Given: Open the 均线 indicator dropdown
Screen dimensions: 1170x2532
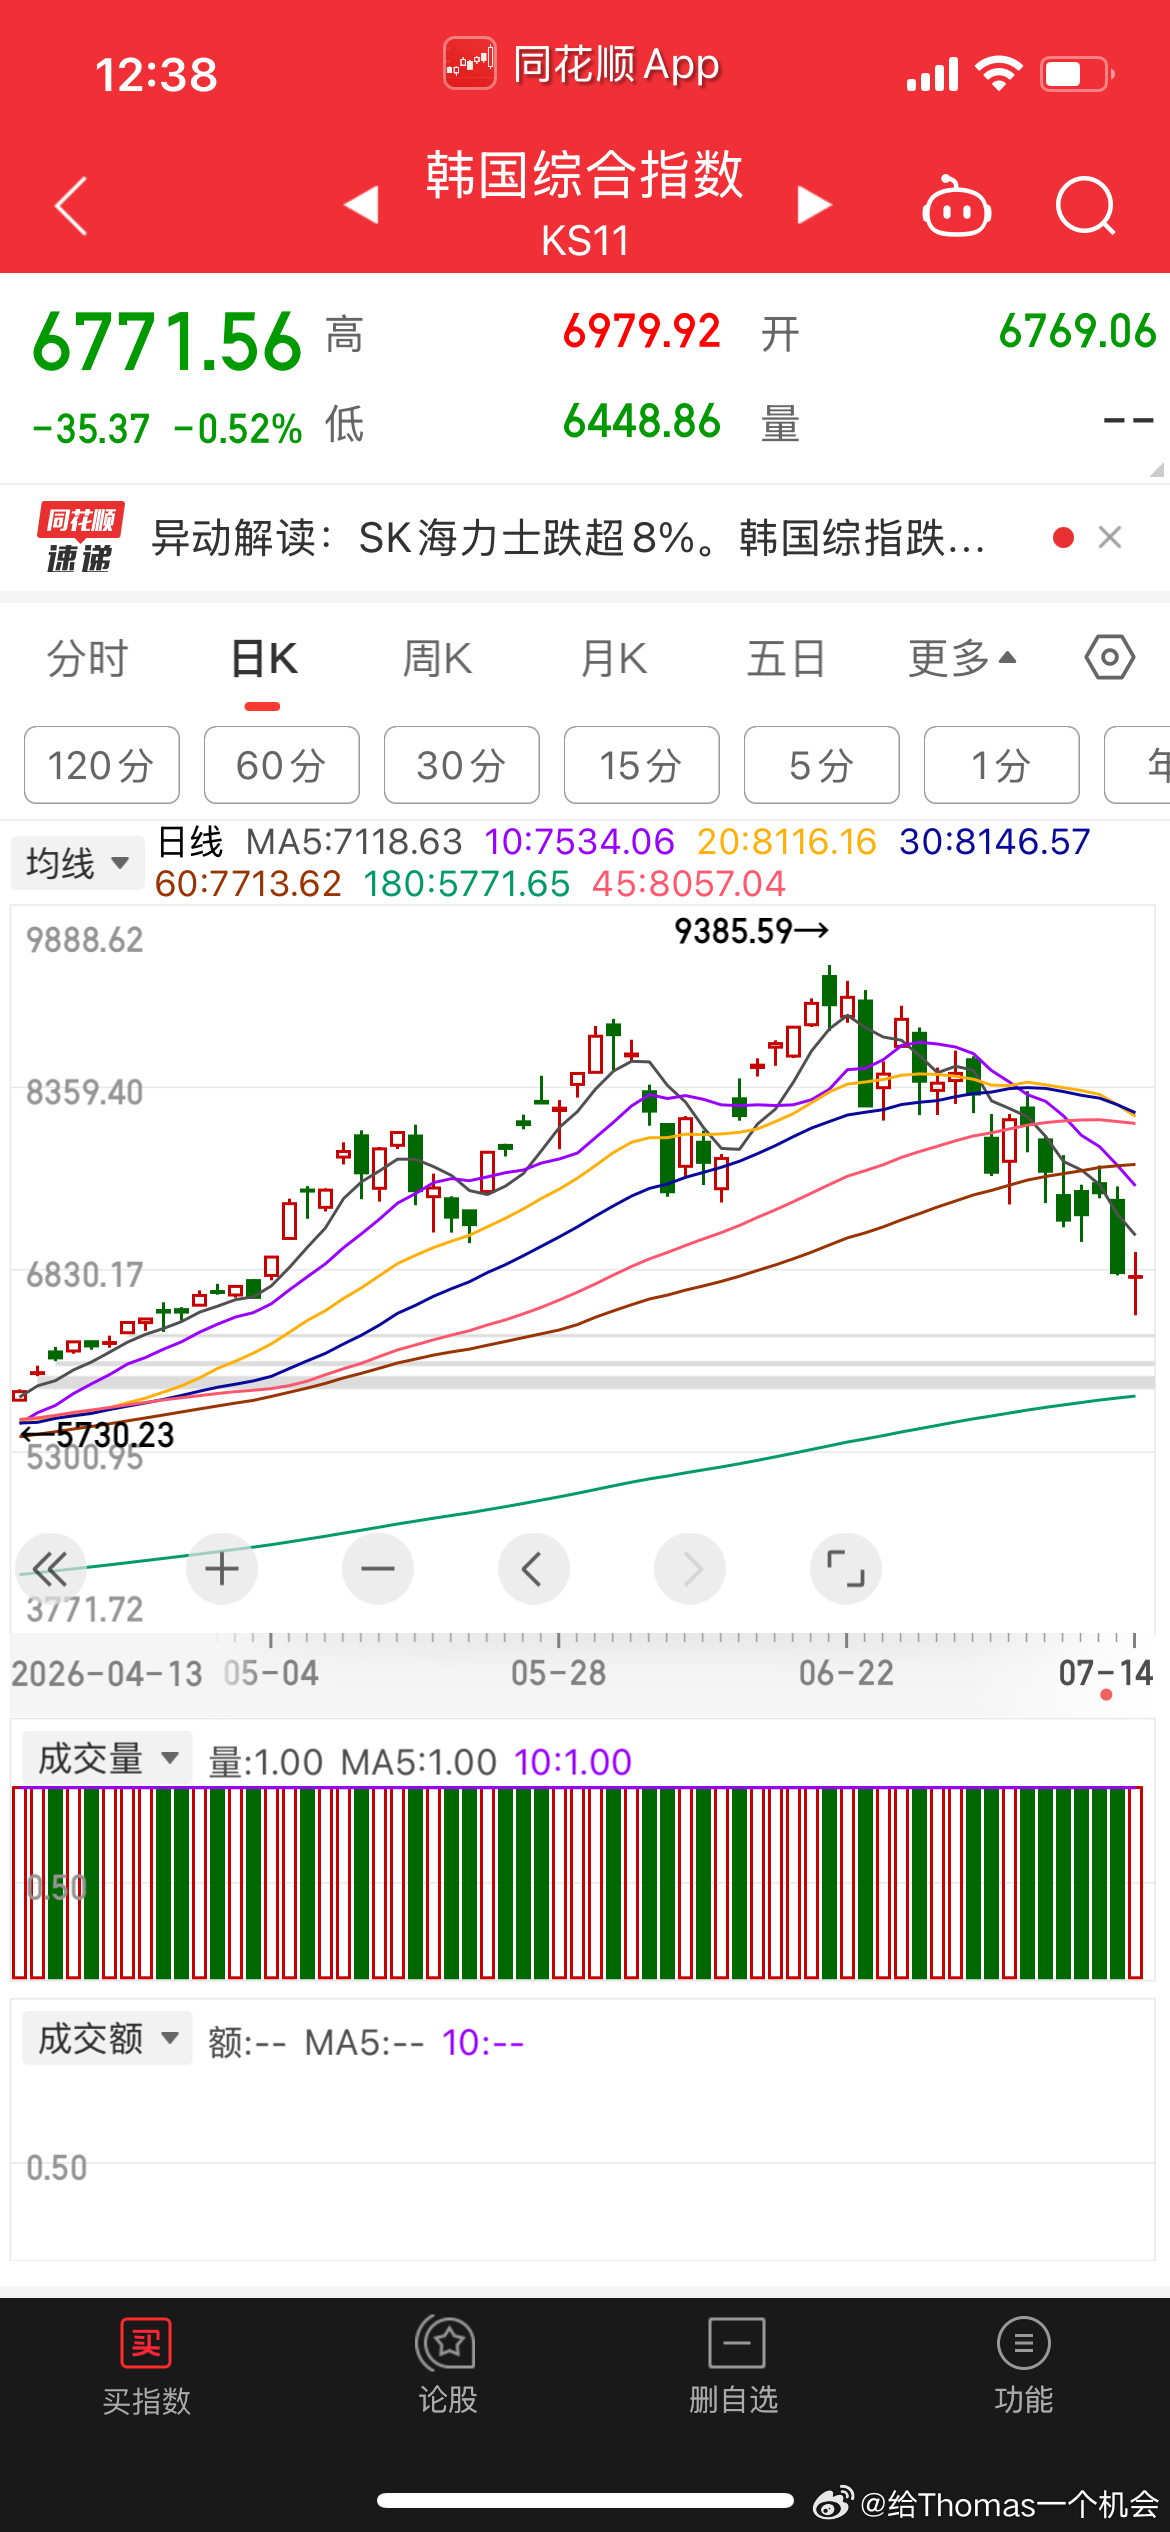Looking at the screenshot, I should 78,862.
